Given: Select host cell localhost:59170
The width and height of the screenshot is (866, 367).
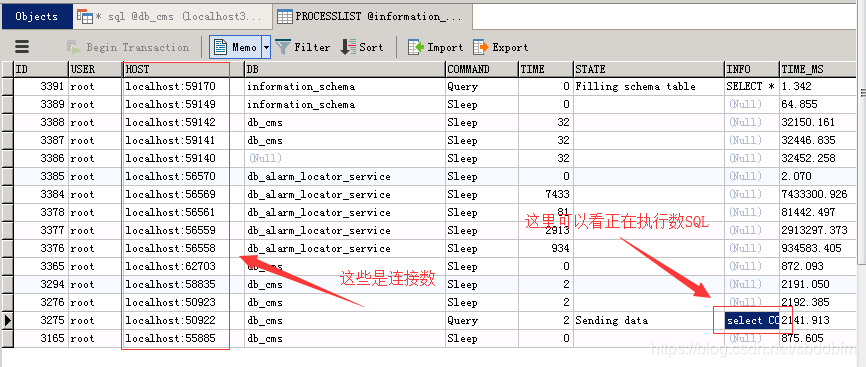Looking at the screenshot, I should pos(183,87).
